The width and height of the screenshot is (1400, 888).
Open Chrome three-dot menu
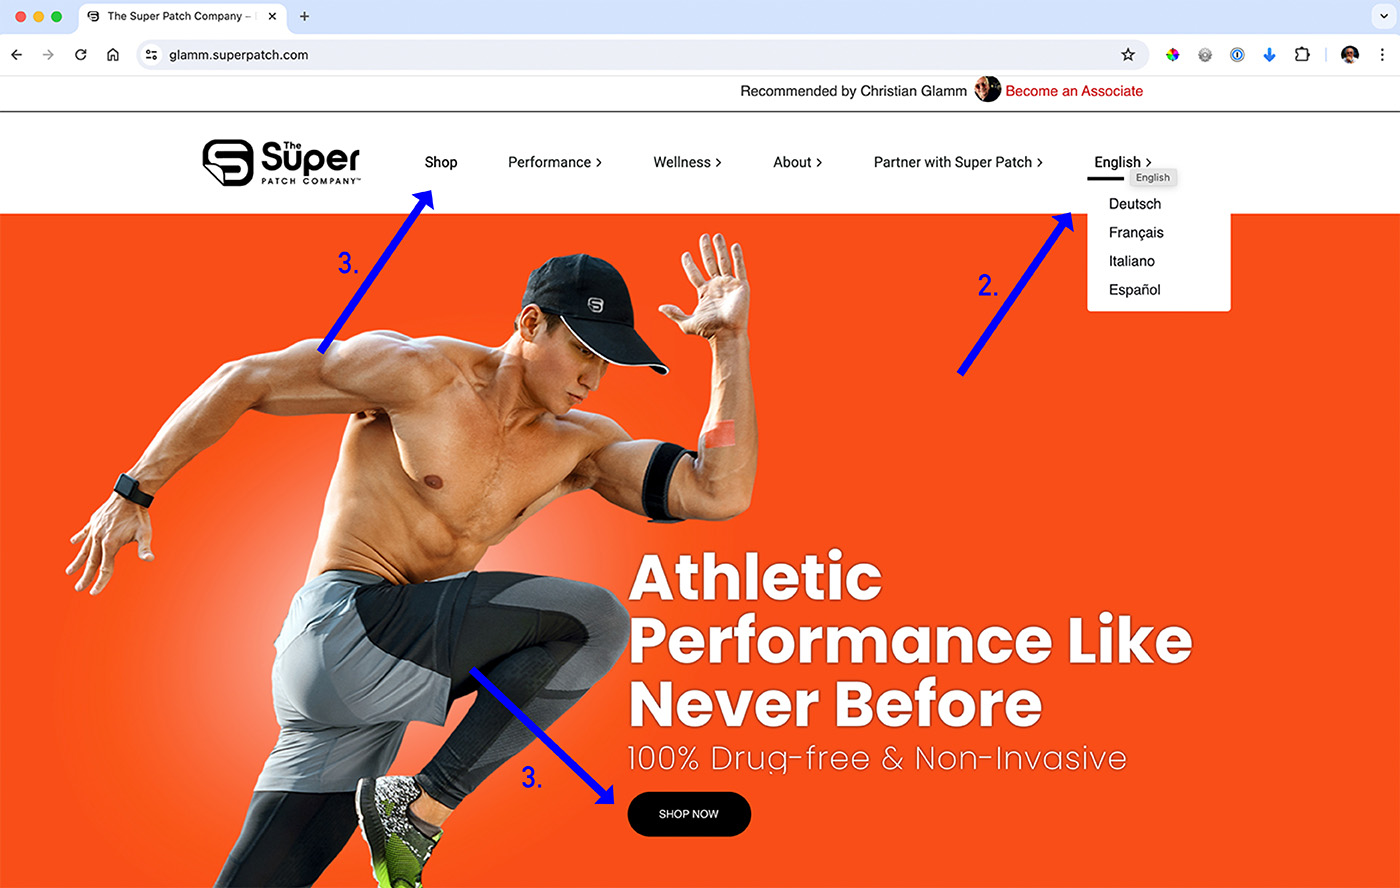tap(1382, 55)
